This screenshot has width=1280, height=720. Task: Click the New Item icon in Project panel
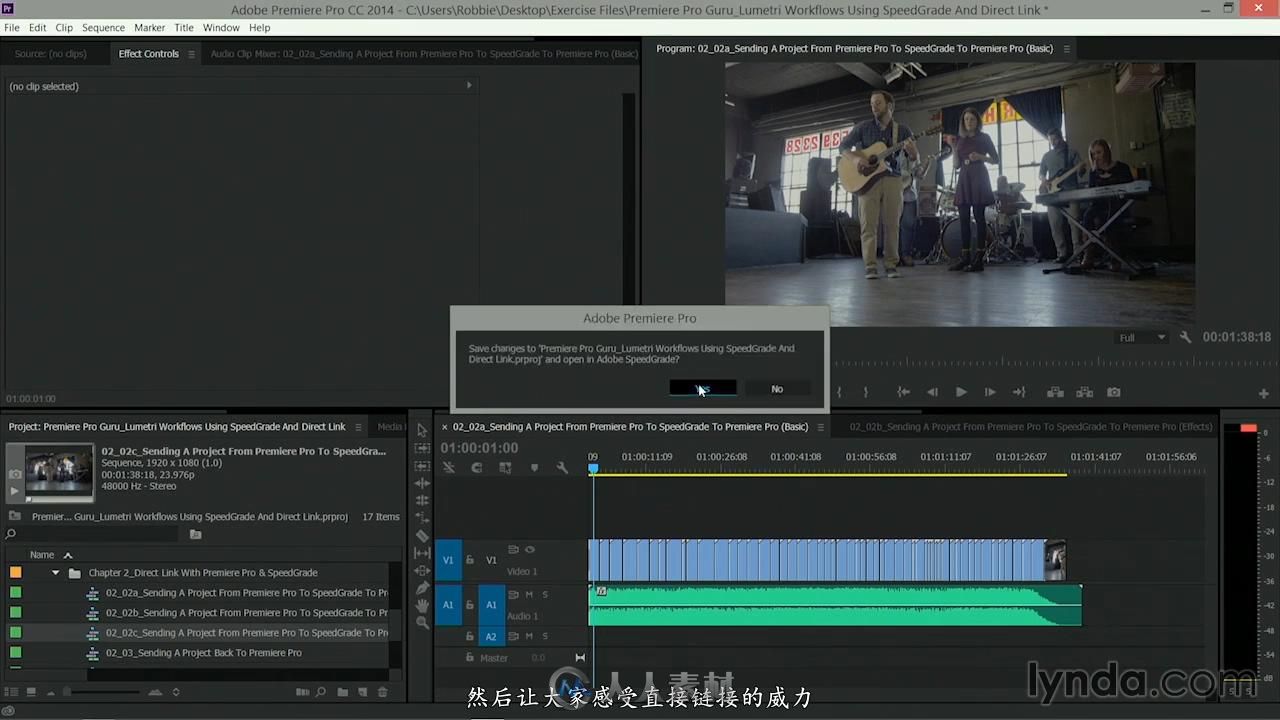tap(363, 692)
